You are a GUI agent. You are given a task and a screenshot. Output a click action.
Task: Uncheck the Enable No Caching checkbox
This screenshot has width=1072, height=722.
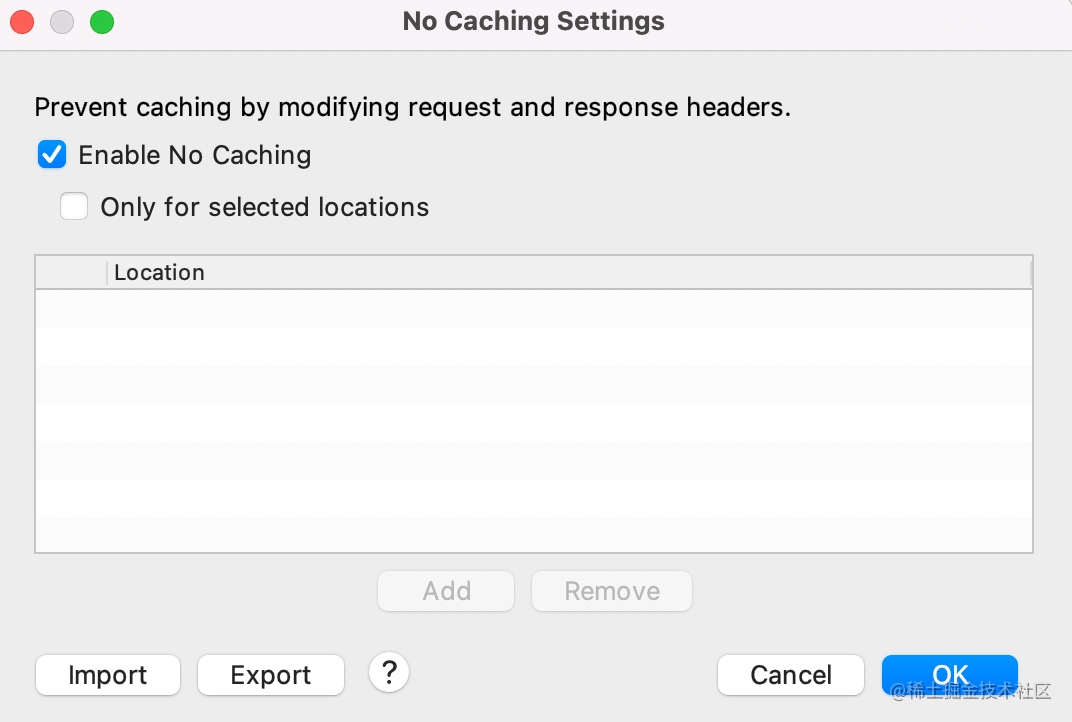click(x=52, y=155)
